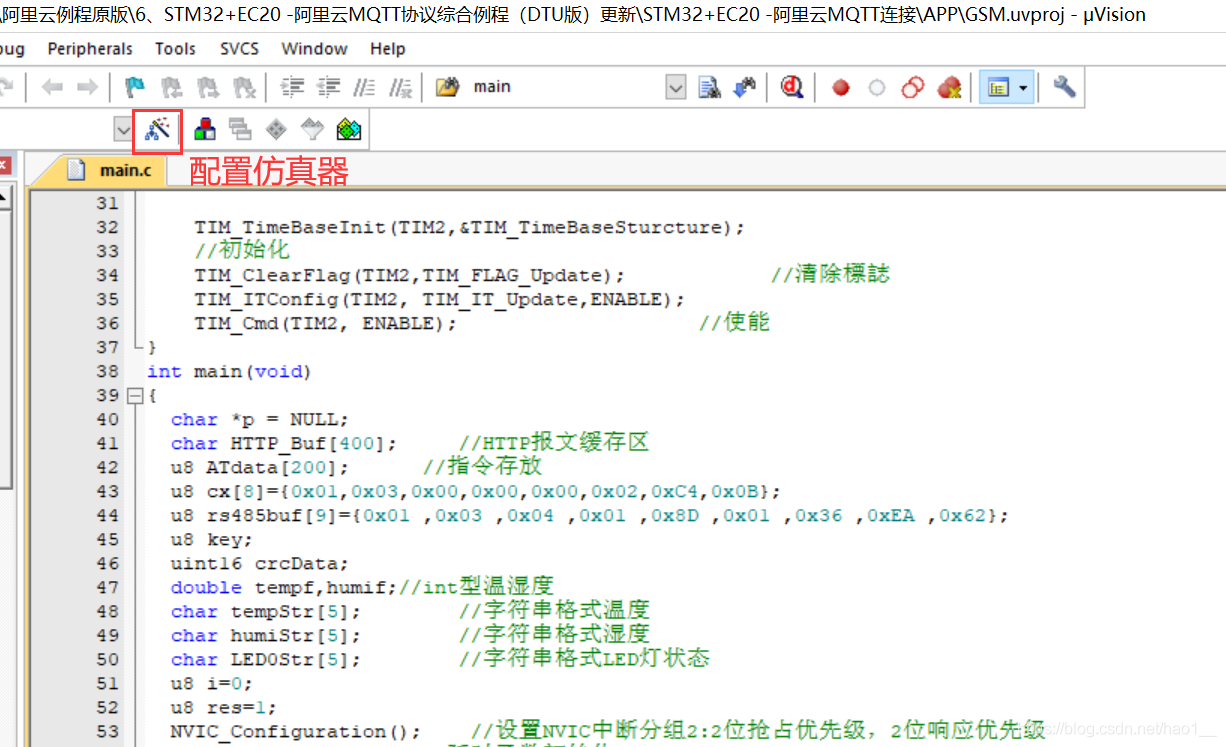The image size is (1226, 747).
Task: Open the window layout dropdown button
Action: (x=1006, y=87)
